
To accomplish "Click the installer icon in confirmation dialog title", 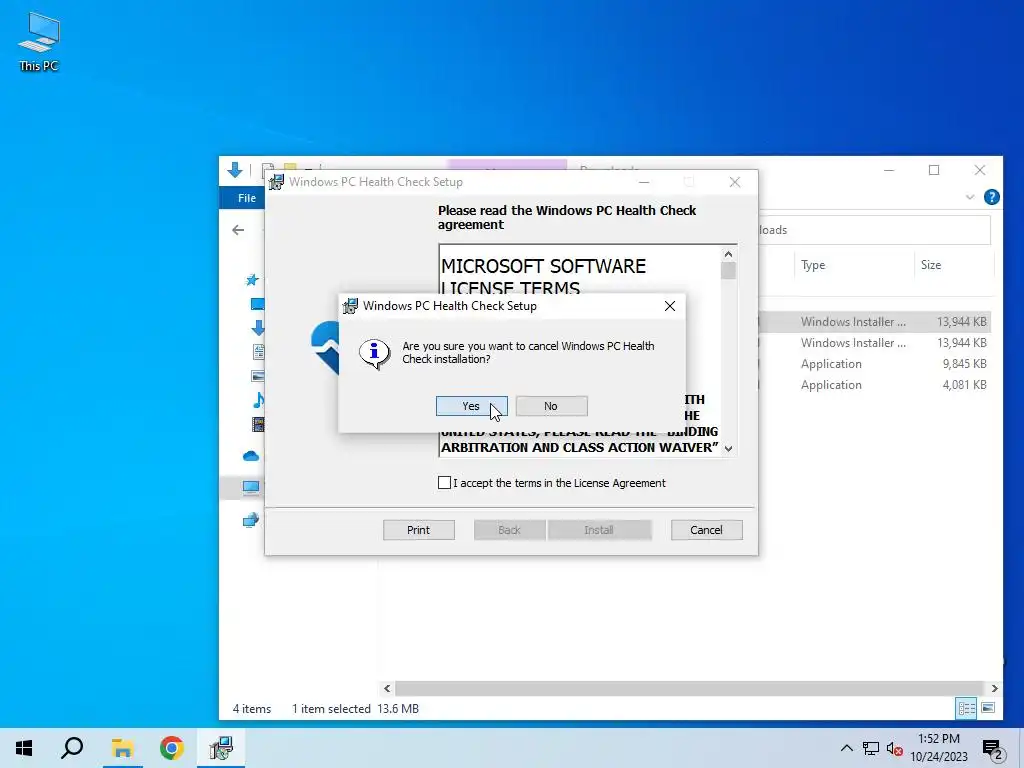I will (x=351, y=306).
